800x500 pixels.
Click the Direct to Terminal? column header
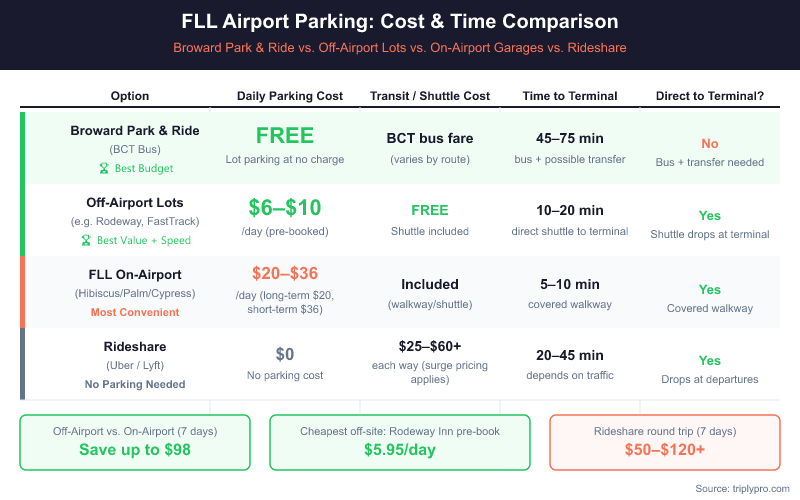710,96
